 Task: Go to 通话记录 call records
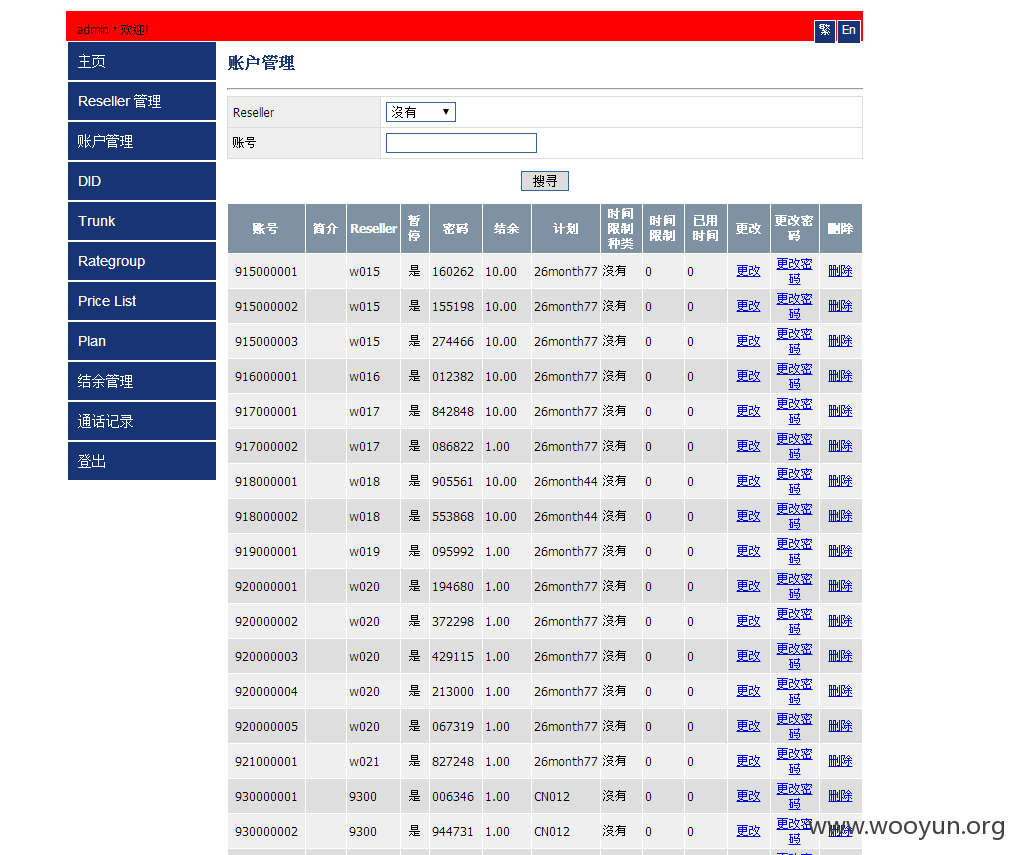tap(142, 422)
